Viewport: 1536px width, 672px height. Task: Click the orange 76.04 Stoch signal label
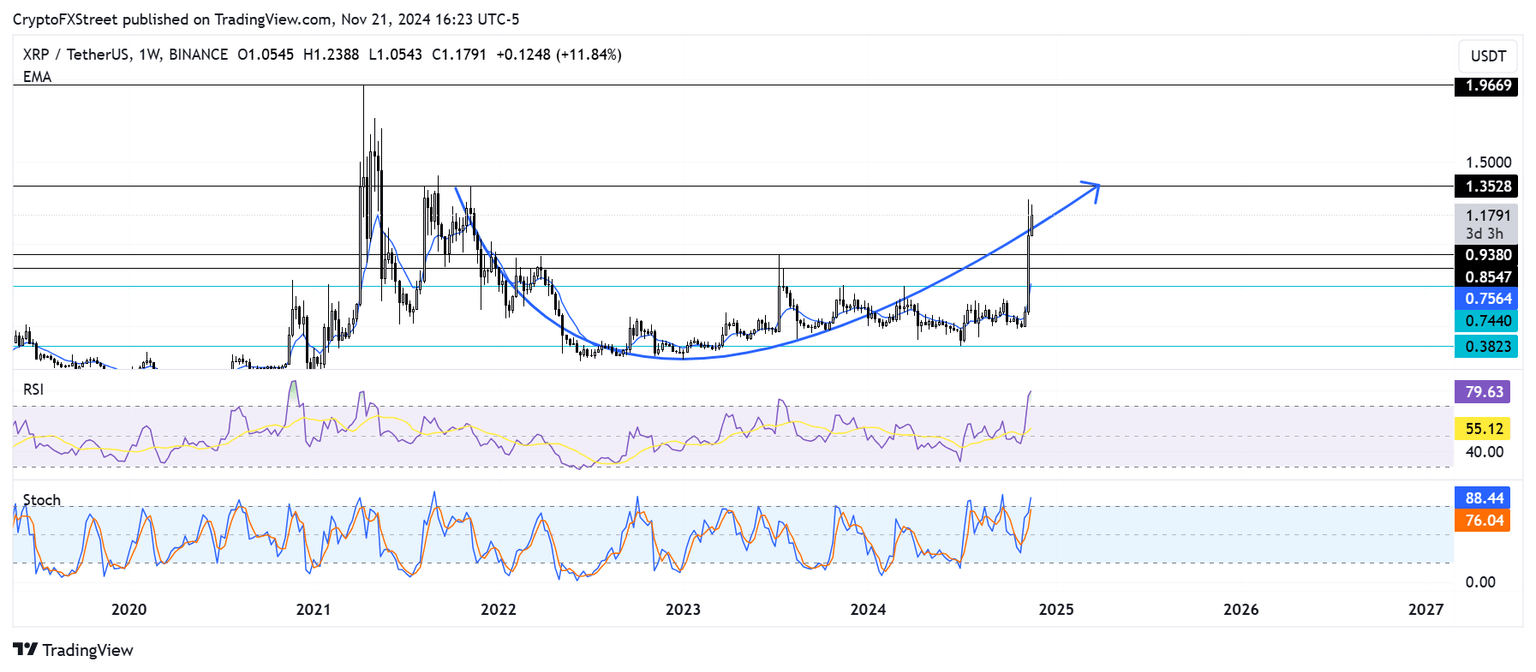(x=1486, y=520)
